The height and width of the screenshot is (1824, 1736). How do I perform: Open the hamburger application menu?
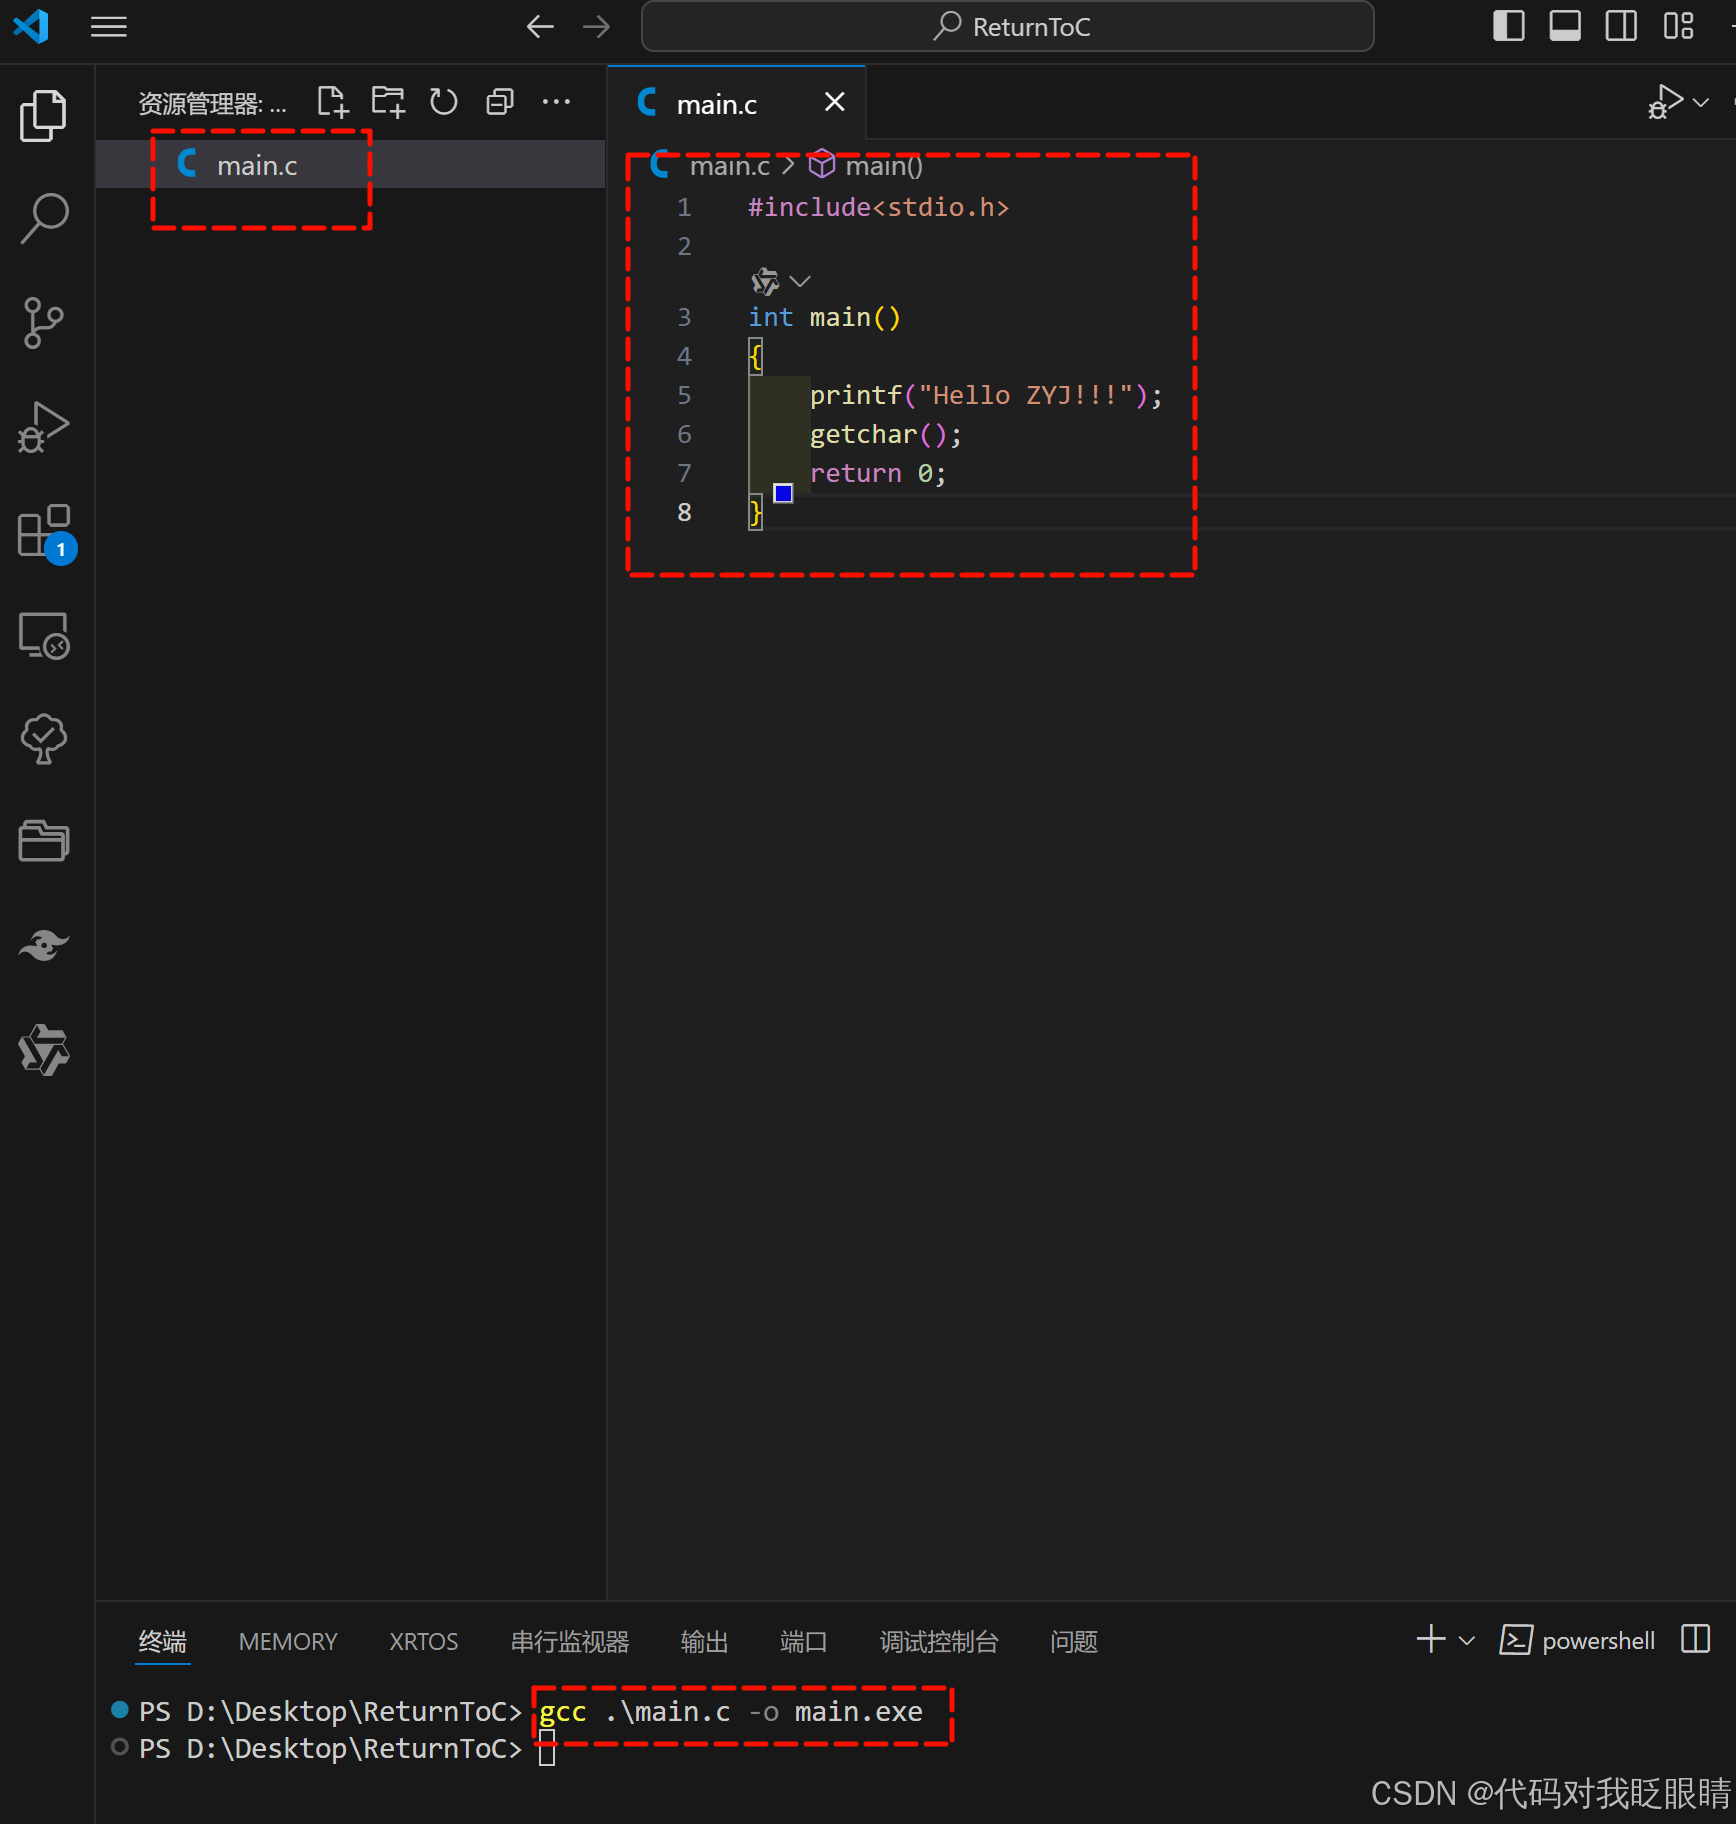click(109, 27)
